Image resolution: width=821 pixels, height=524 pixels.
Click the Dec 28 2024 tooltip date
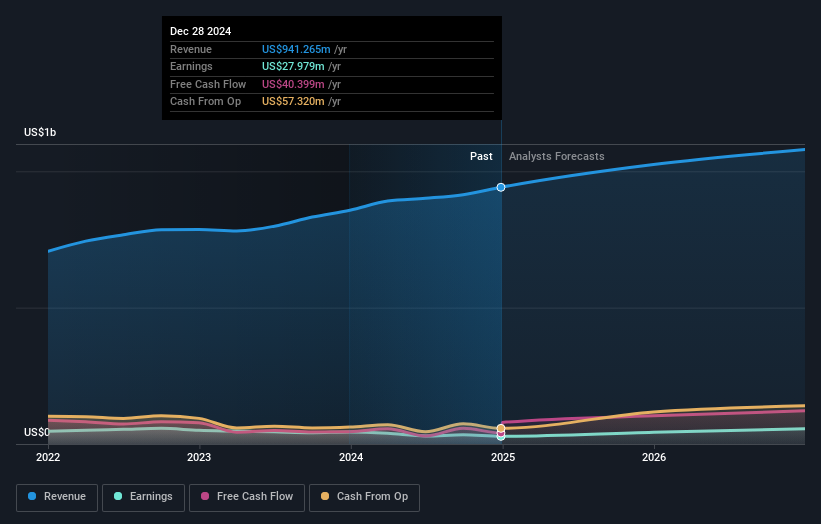coord(201,31)
